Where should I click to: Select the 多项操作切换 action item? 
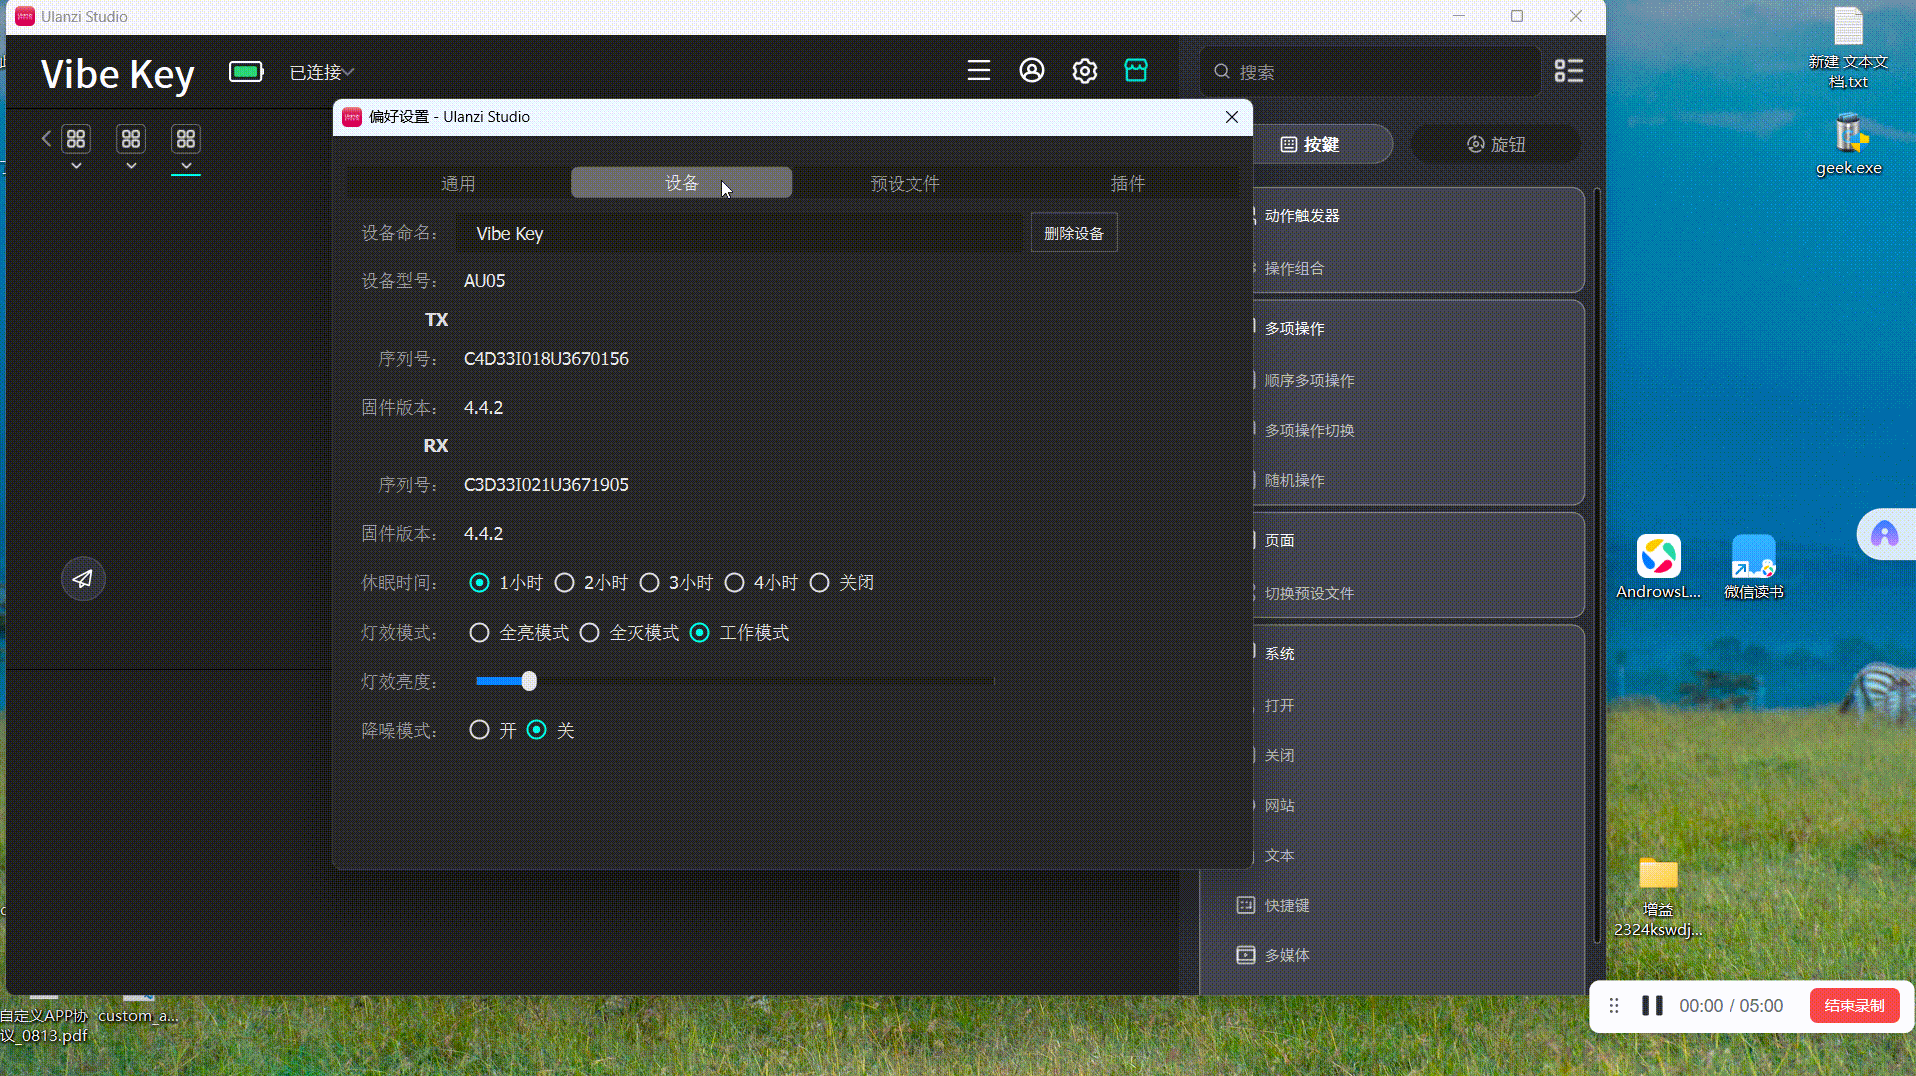[x=1309, y=430]
